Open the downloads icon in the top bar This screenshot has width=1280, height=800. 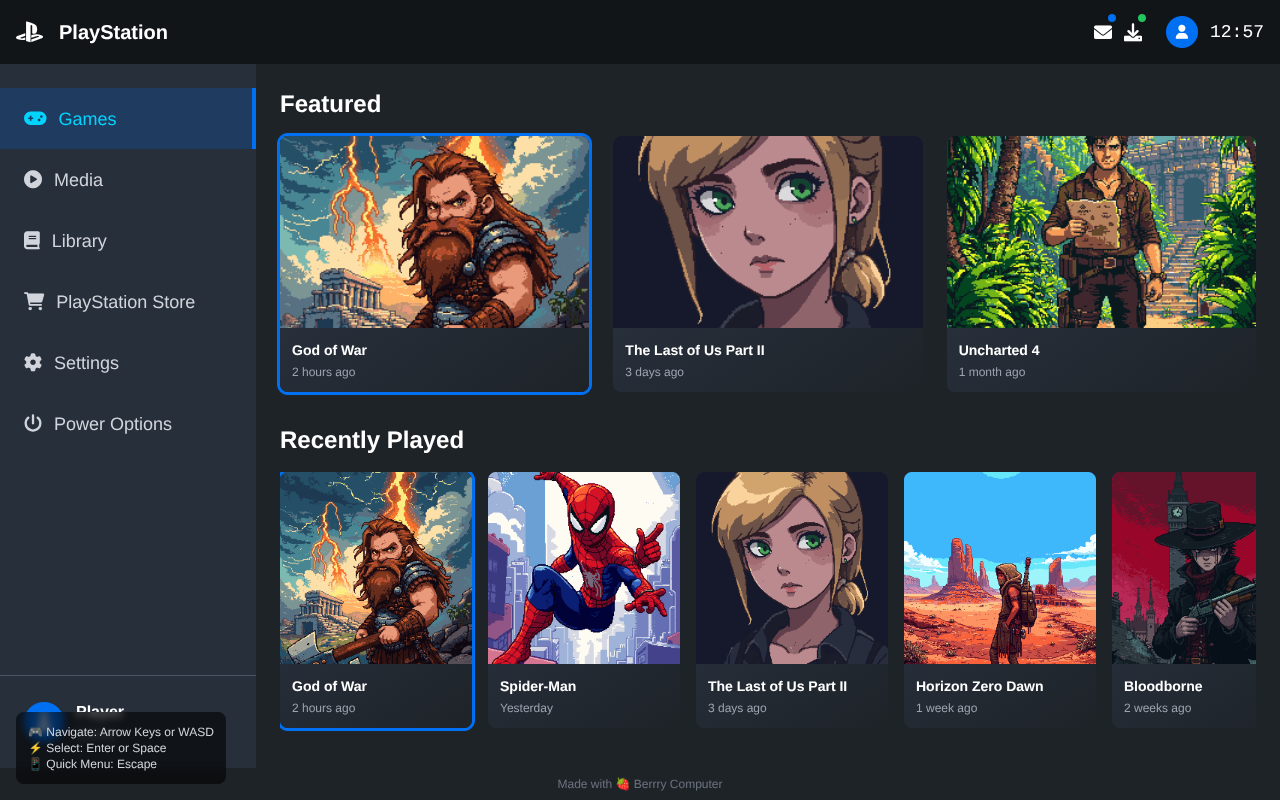[x=1133, y=31]
